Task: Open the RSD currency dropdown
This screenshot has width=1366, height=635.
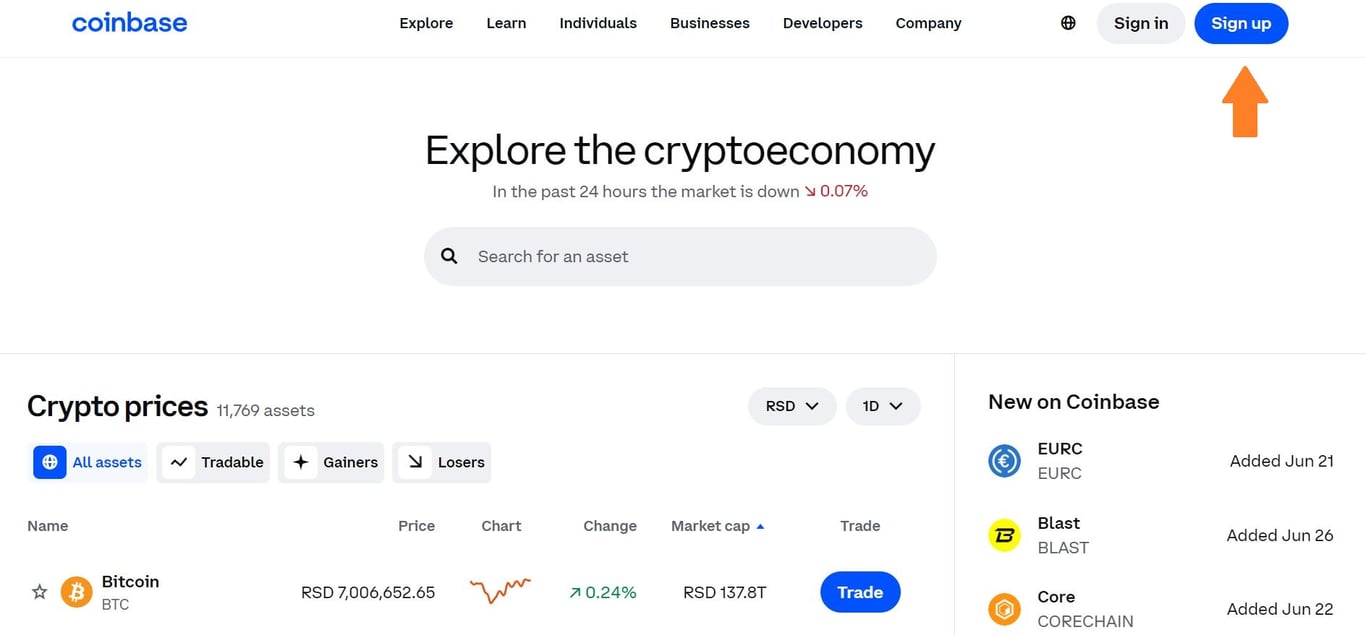Action: click(792, 406)
